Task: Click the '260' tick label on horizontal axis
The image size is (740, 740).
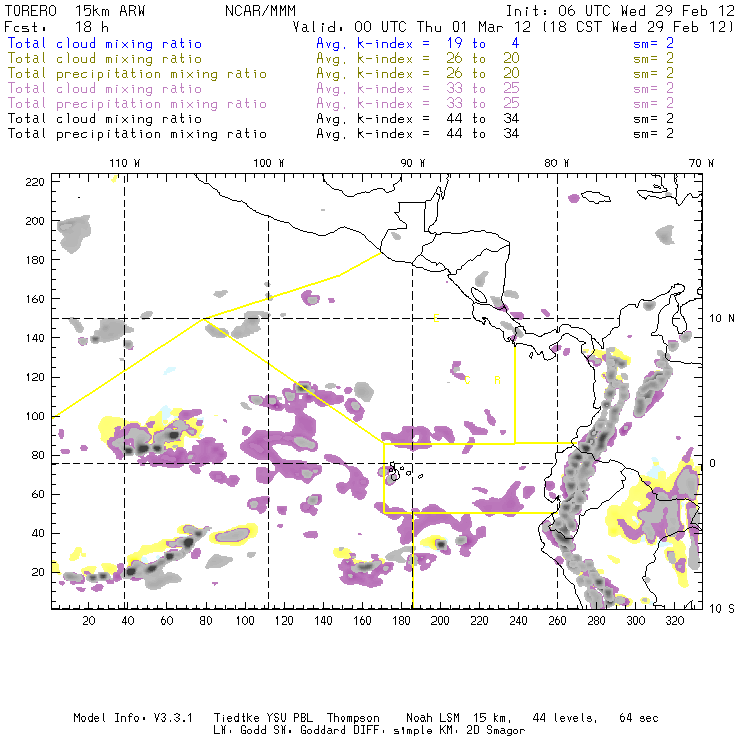Action: click(x=557, y=621)
